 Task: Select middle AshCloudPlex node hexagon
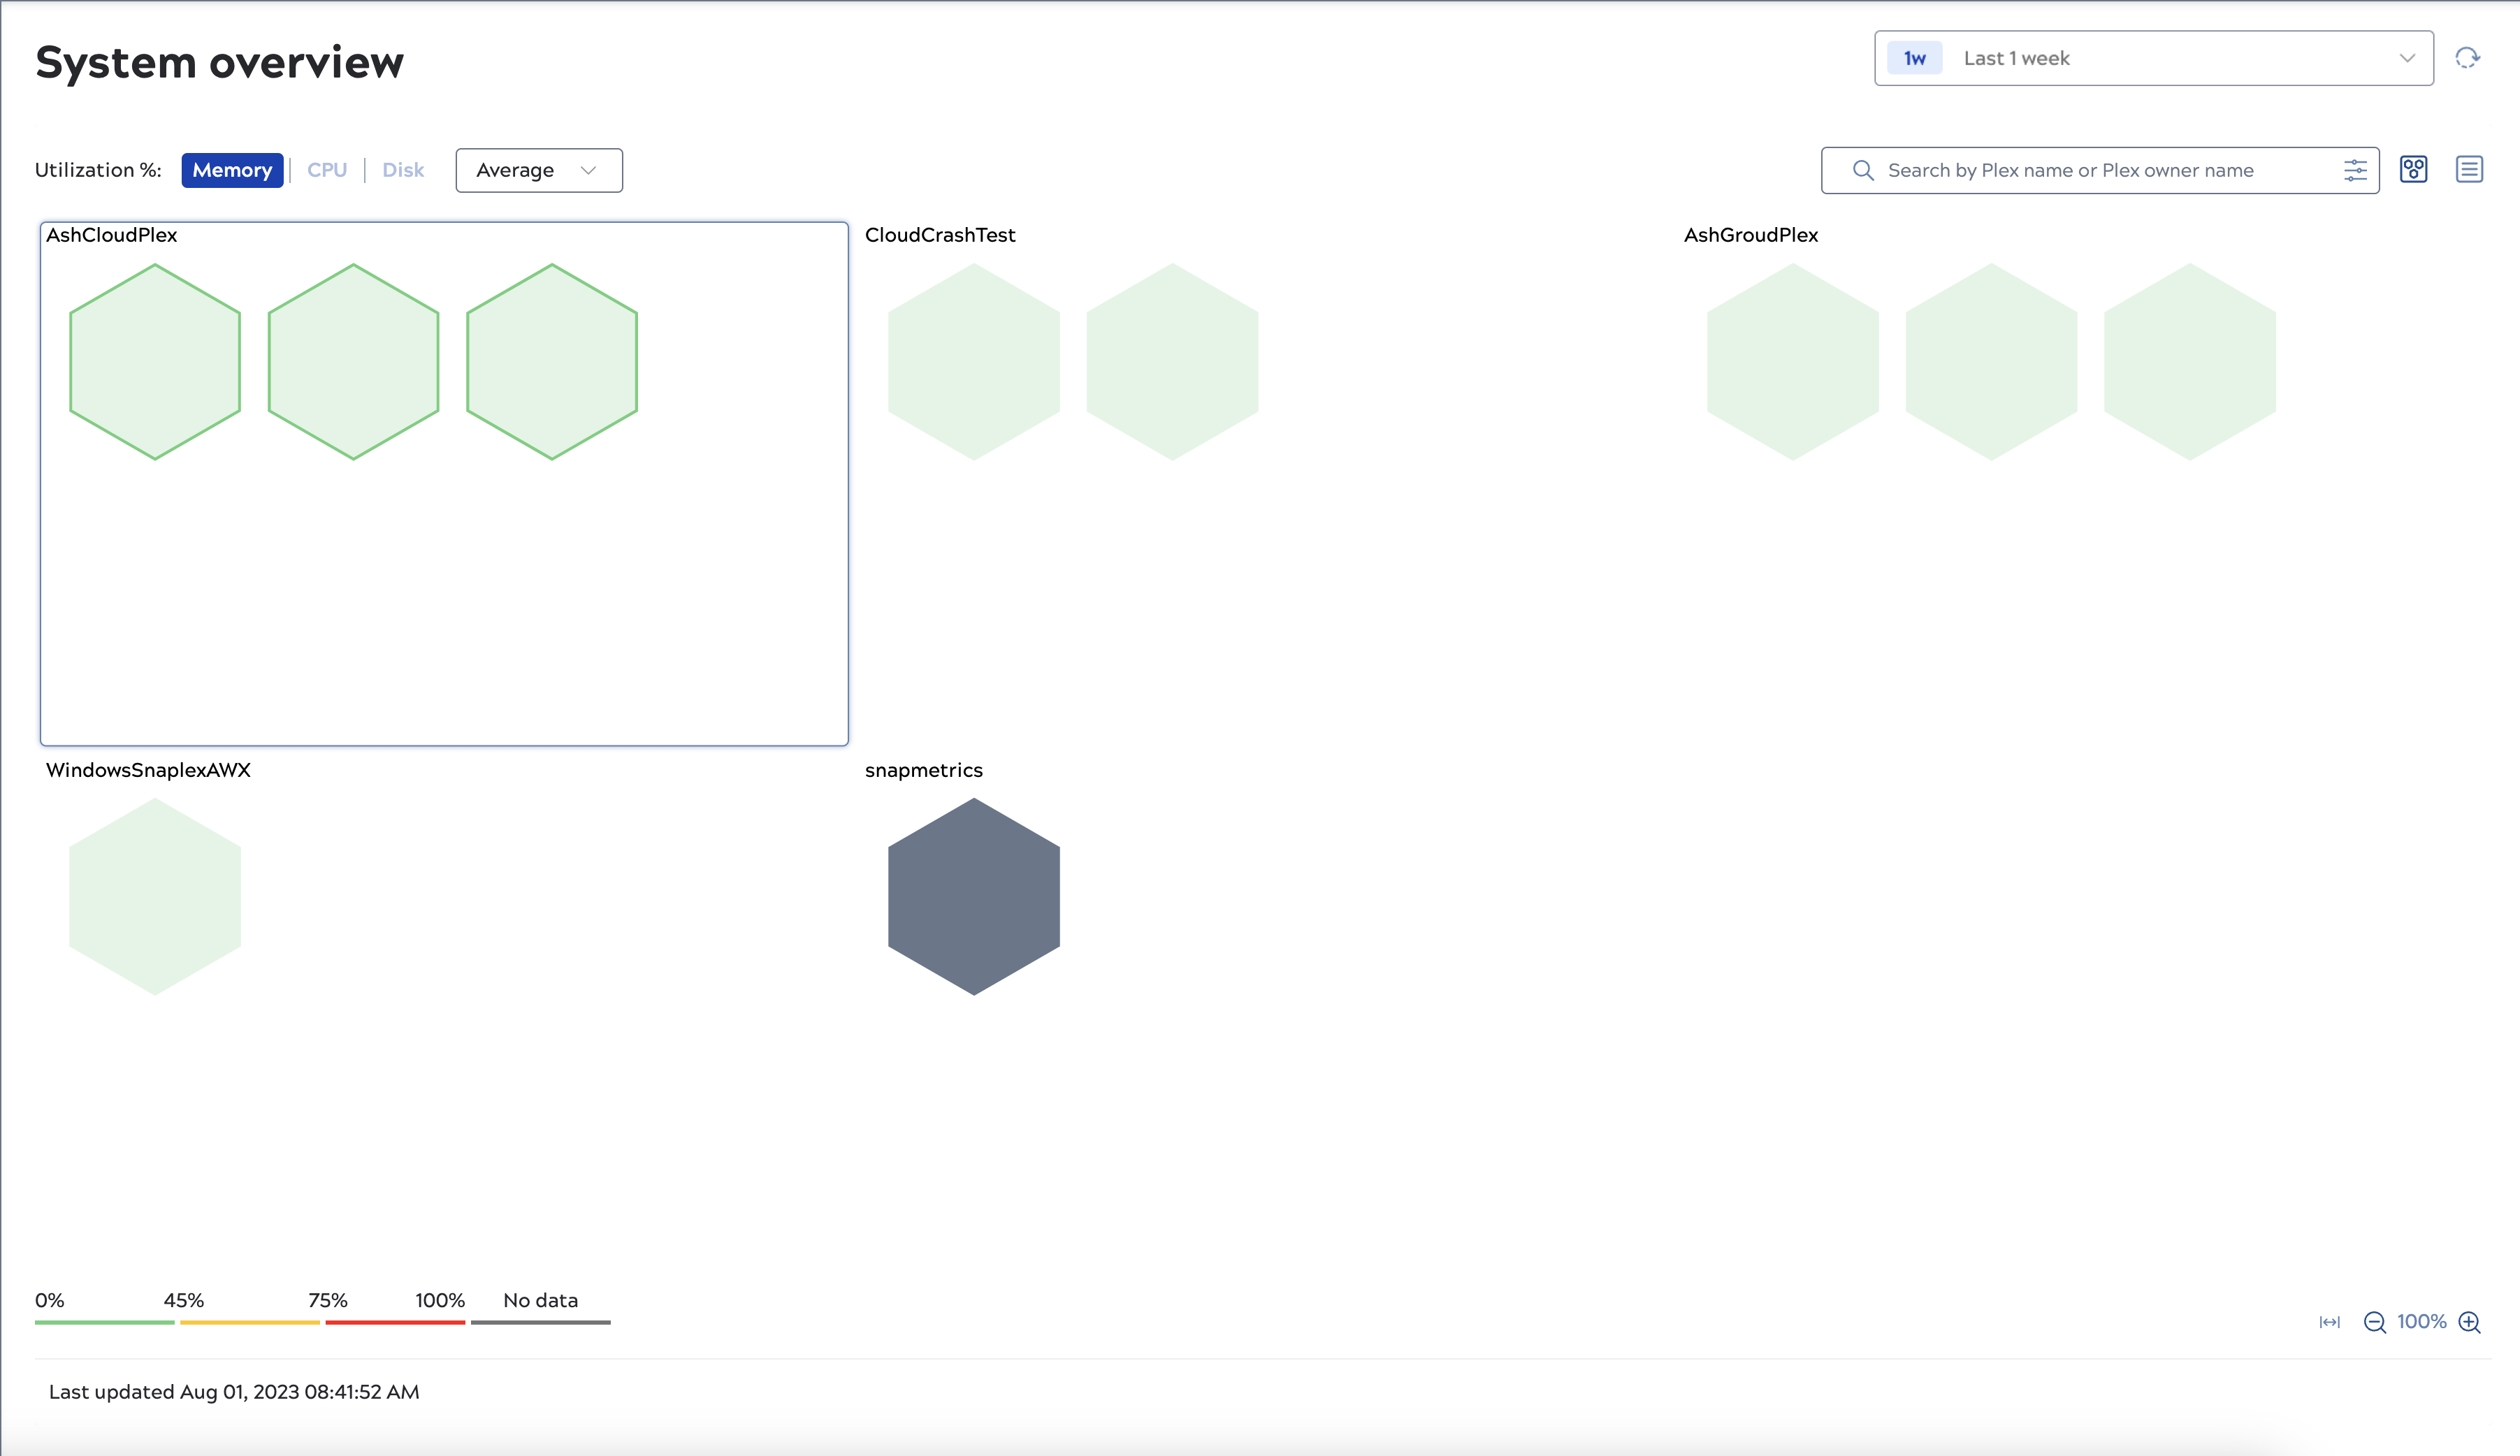[x=353, y=362]
